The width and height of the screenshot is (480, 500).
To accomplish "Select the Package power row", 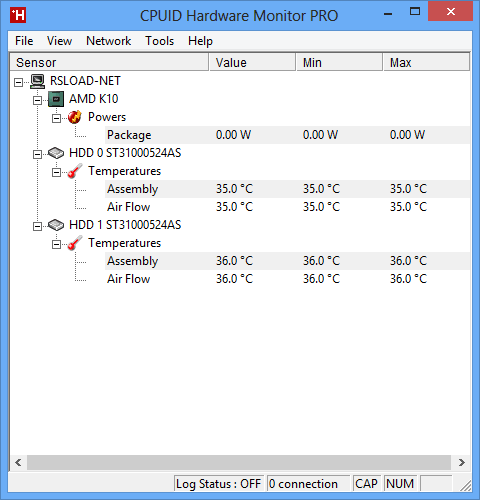I will [288, 135].
